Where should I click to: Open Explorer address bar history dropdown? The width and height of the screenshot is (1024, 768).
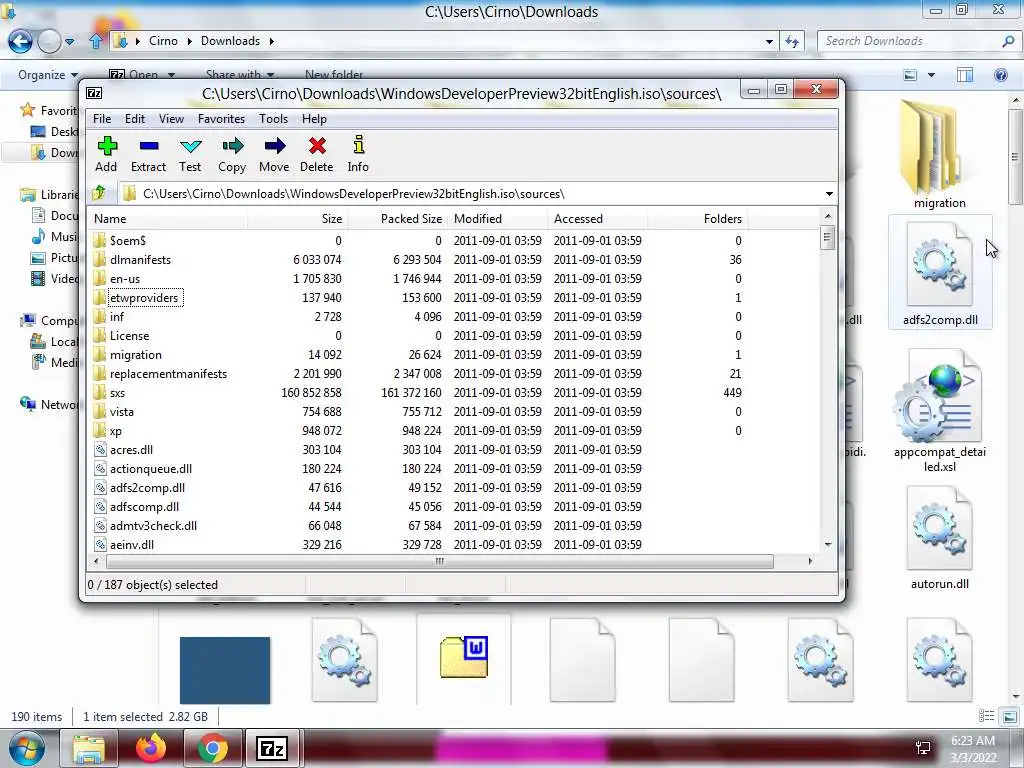tap(769, 41)
